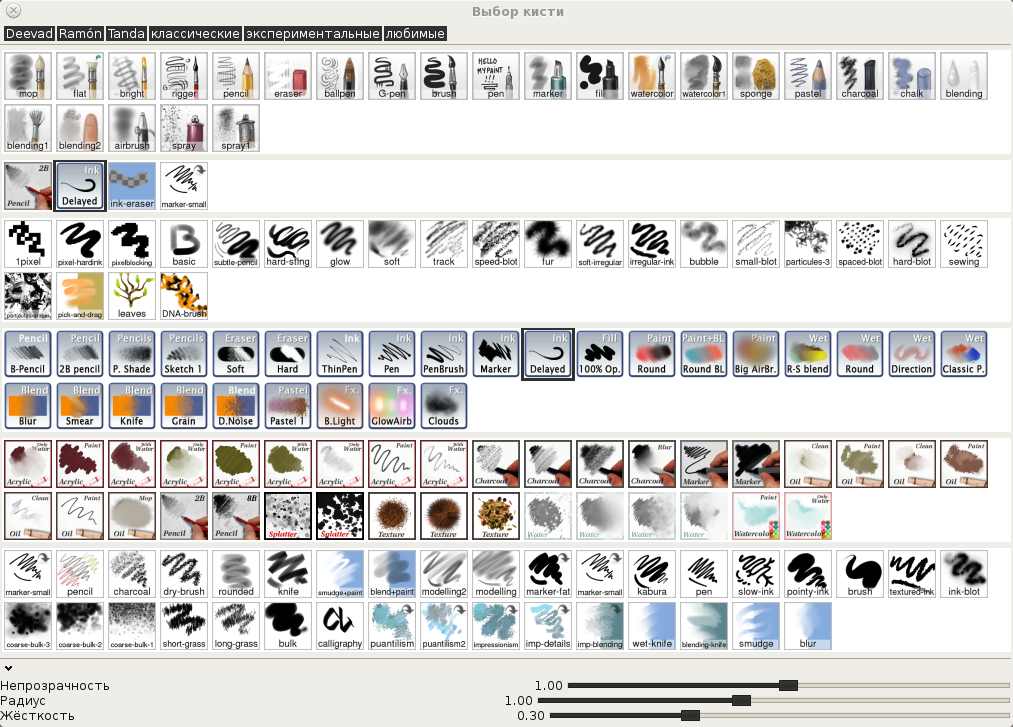Select the DNA-brush preset
The image size is (1013, 727).
pyautogui.click(x=184, y=296)
